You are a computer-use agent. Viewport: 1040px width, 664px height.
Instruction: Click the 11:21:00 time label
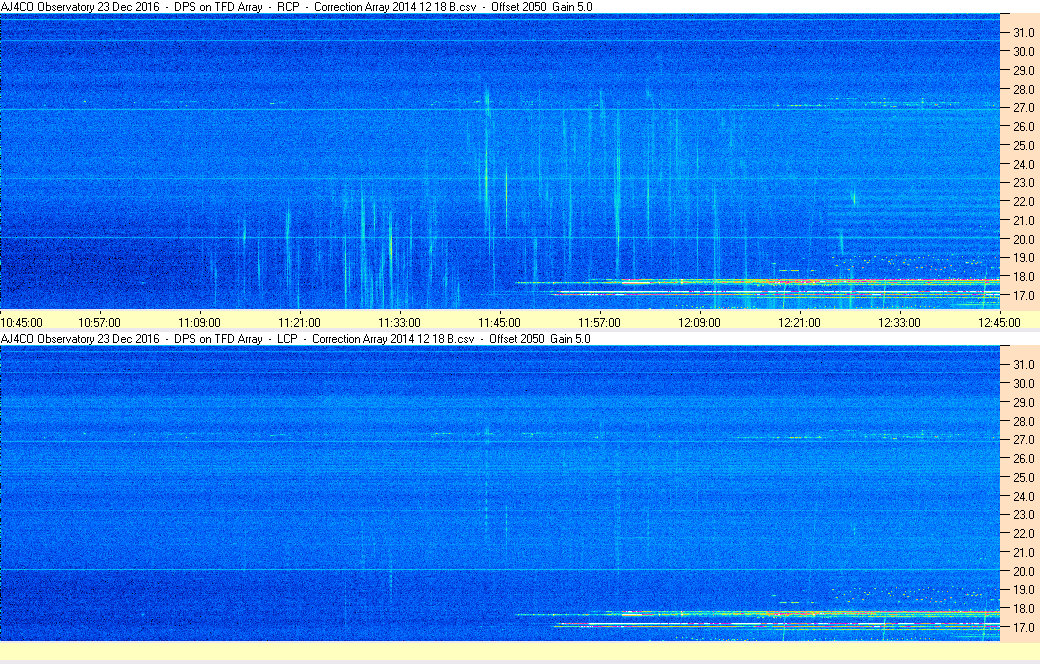299,322
